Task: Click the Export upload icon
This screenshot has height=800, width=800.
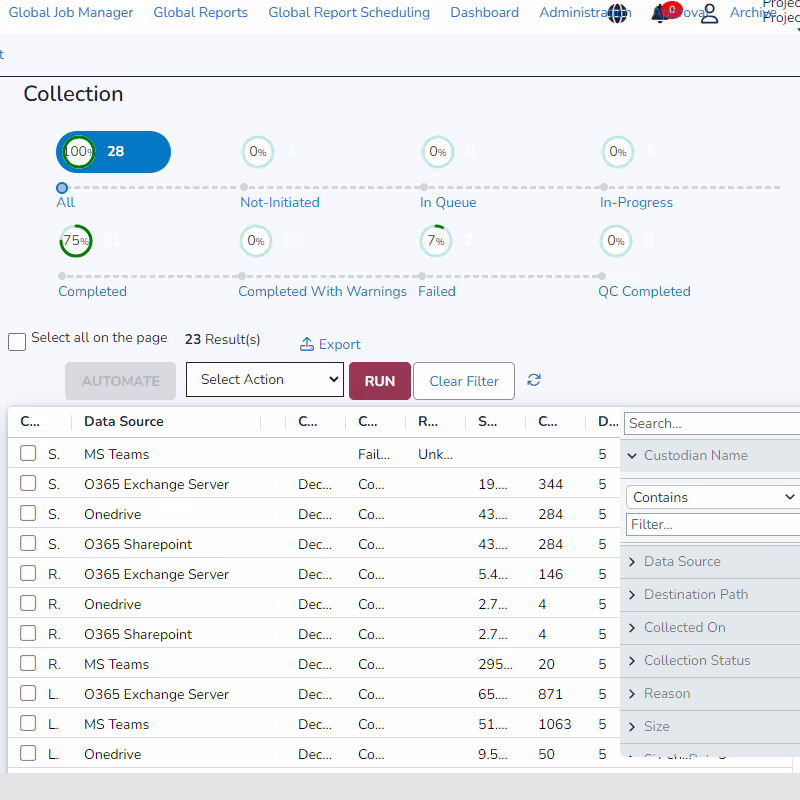Action: 307,344
